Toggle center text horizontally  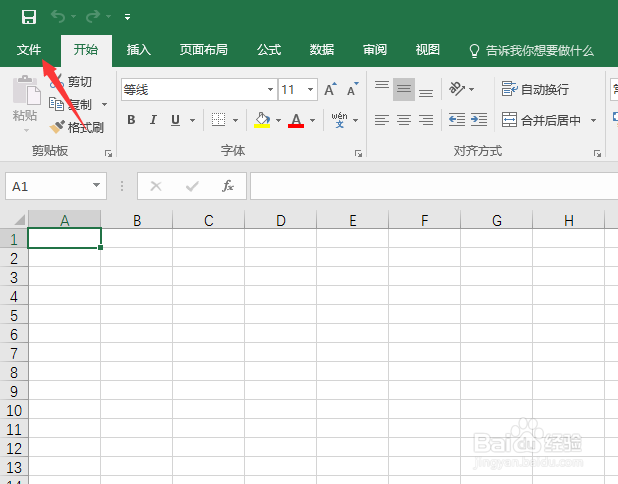pyautogui.click(x=404, y=120)
